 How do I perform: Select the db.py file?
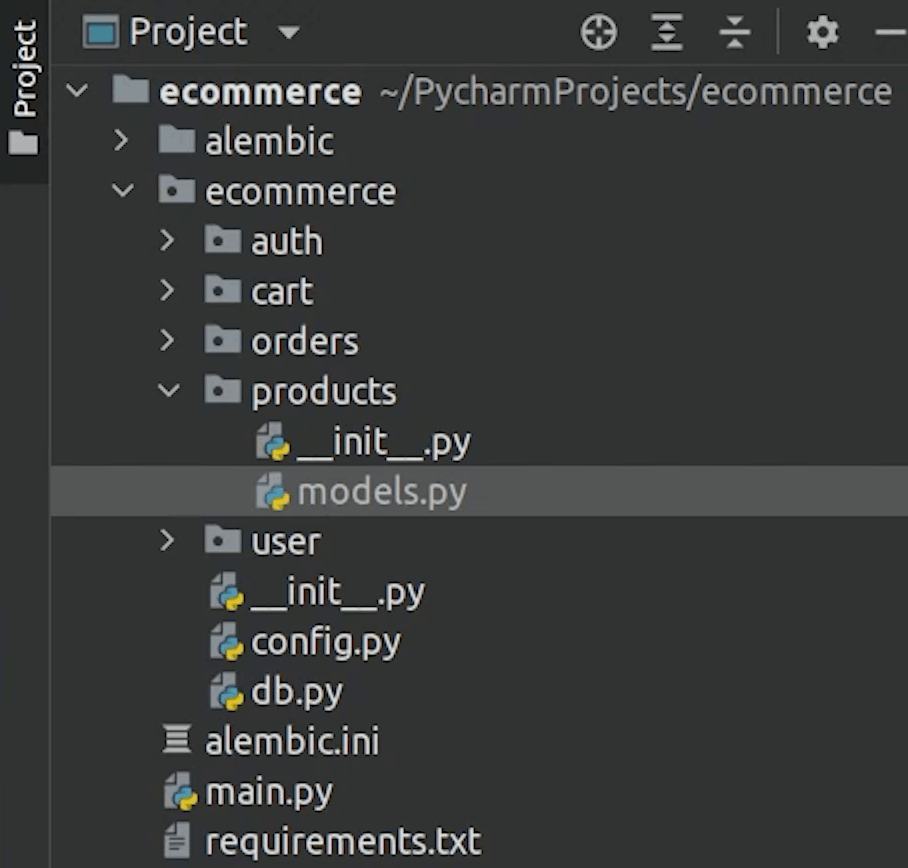tap(297, 692)
